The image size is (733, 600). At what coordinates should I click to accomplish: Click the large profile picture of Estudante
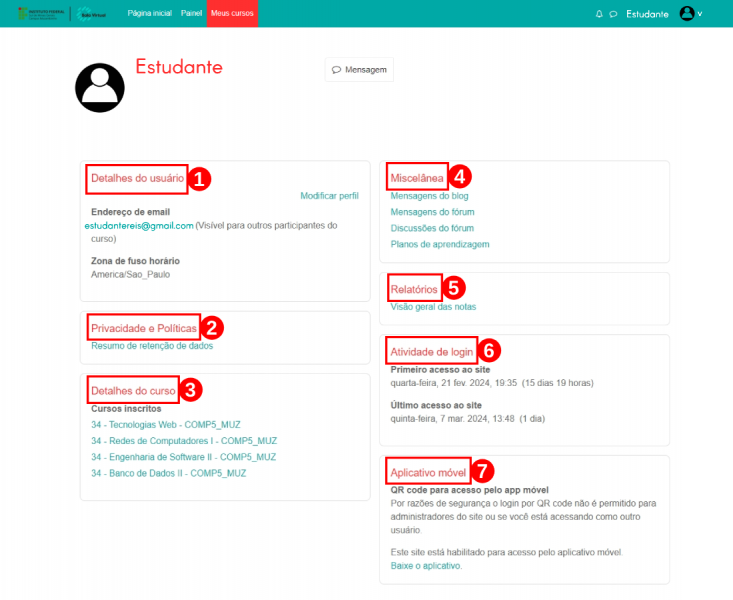100,88
